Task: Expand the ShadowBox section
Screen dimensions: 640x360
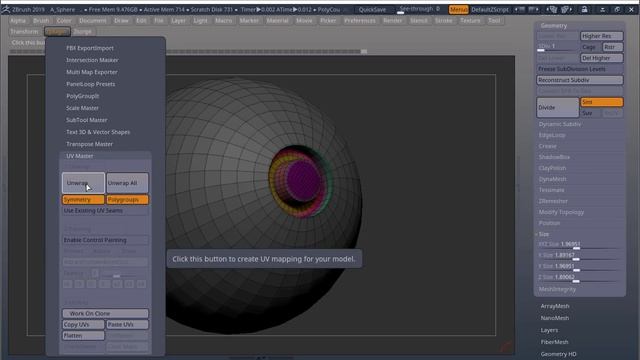Action: point(554,157)
